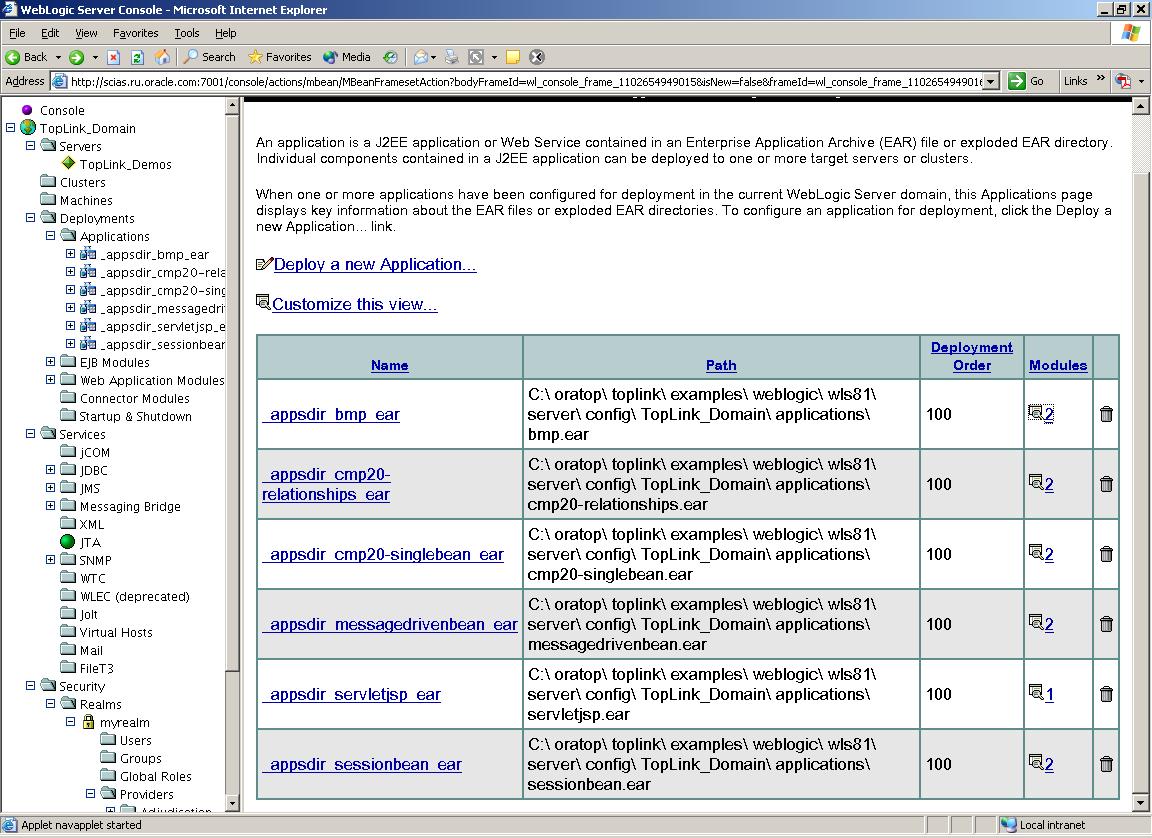
Task: Open the Media toolbar button
Action: pos(347,57)
